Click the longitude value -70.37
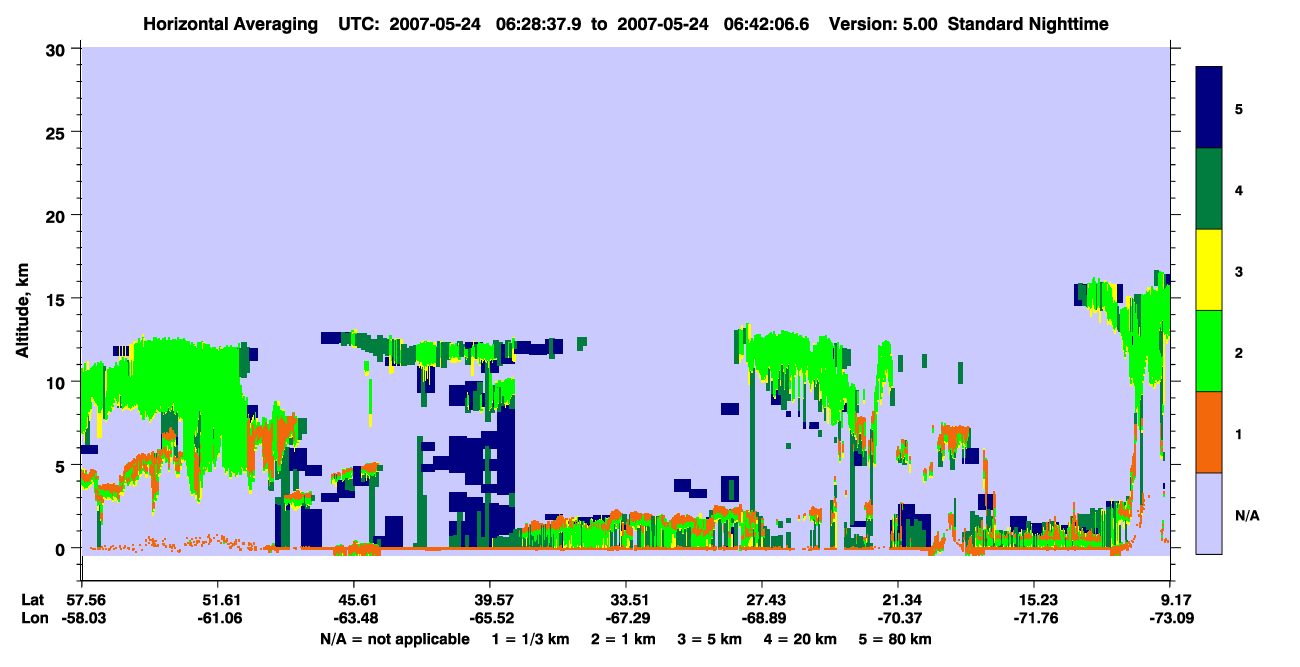Image resolution: width=1300 pixels, height=667 pixels. 898,618
